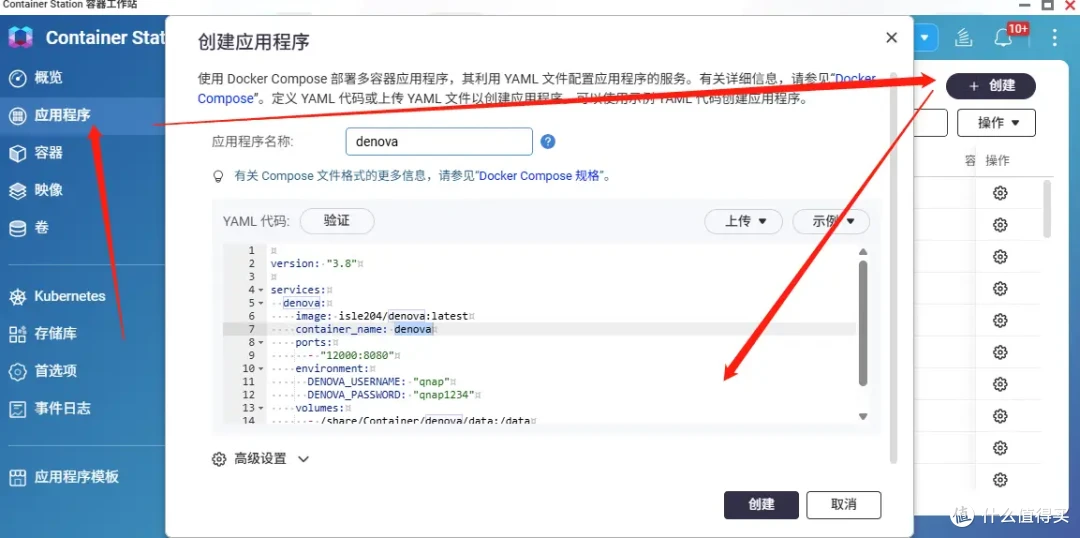
Task: Collapse the denova block fold arrow
Action: point(261,303)
